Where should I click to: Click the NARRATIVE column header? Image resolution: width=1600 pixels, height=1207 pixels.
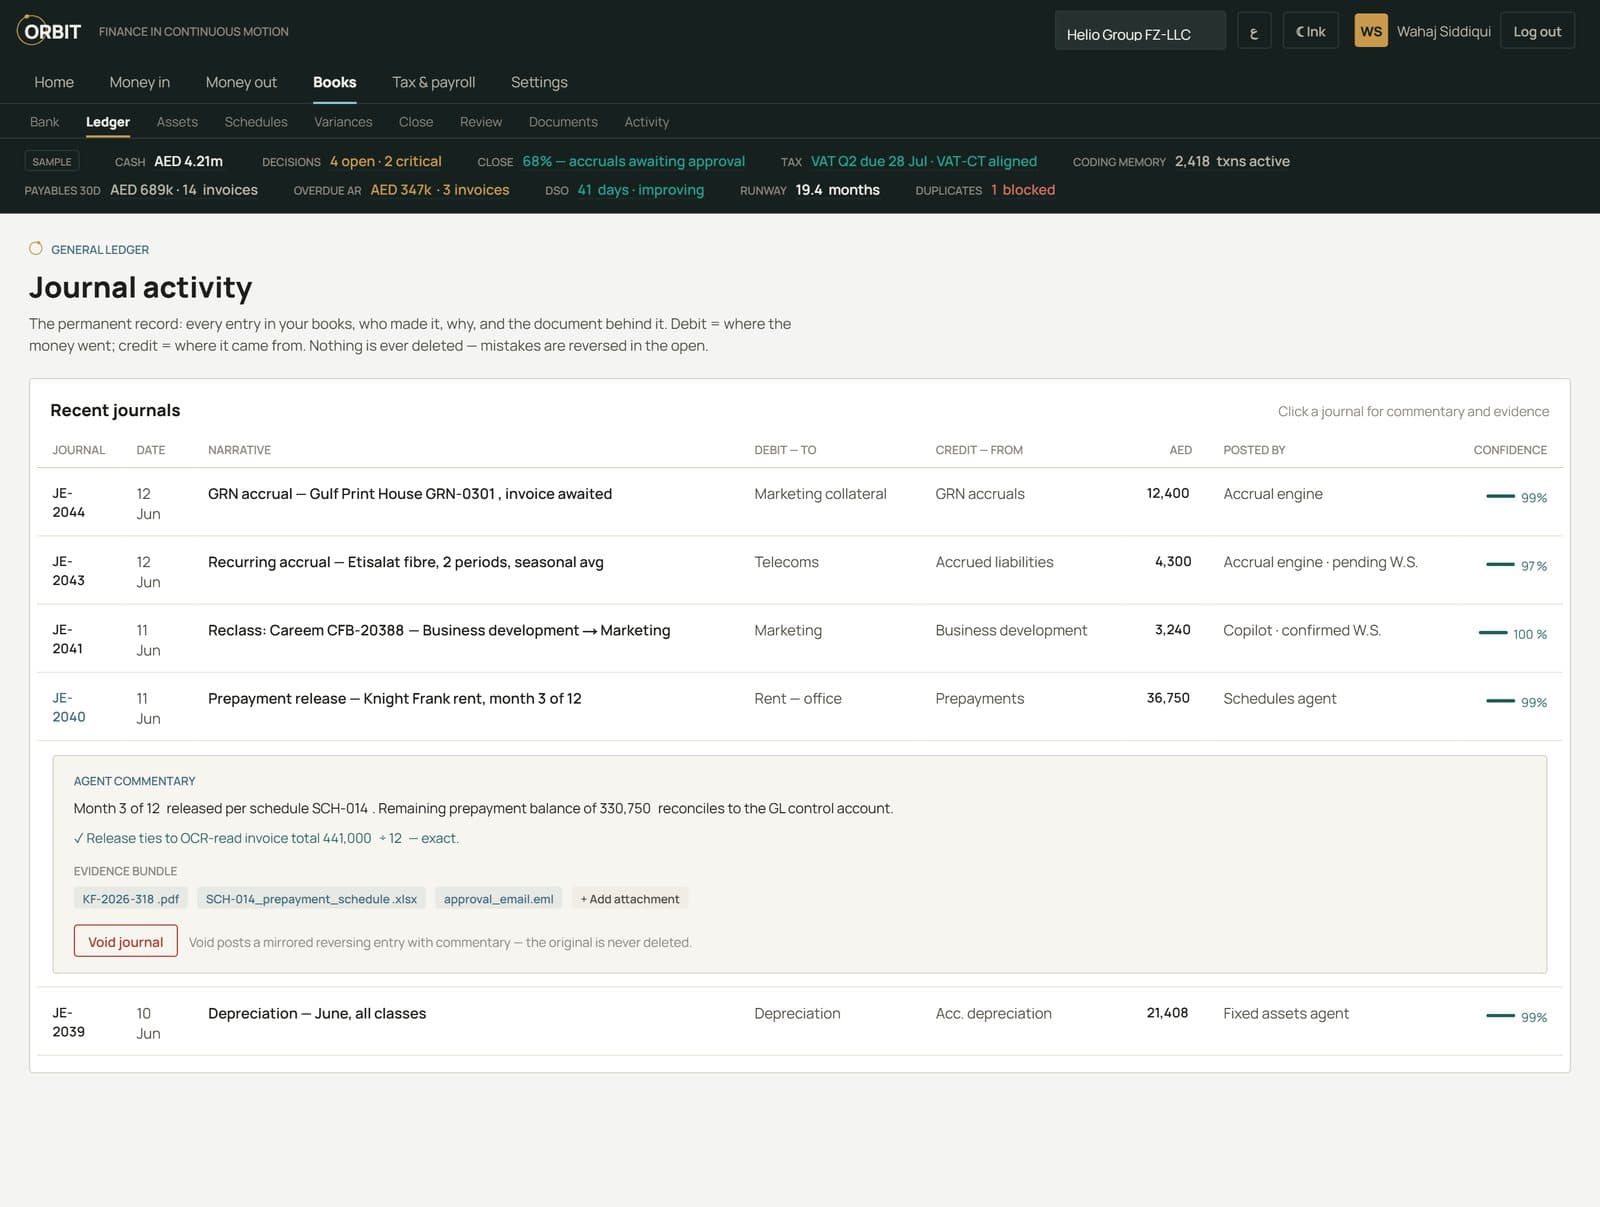(x=239, y=450)
